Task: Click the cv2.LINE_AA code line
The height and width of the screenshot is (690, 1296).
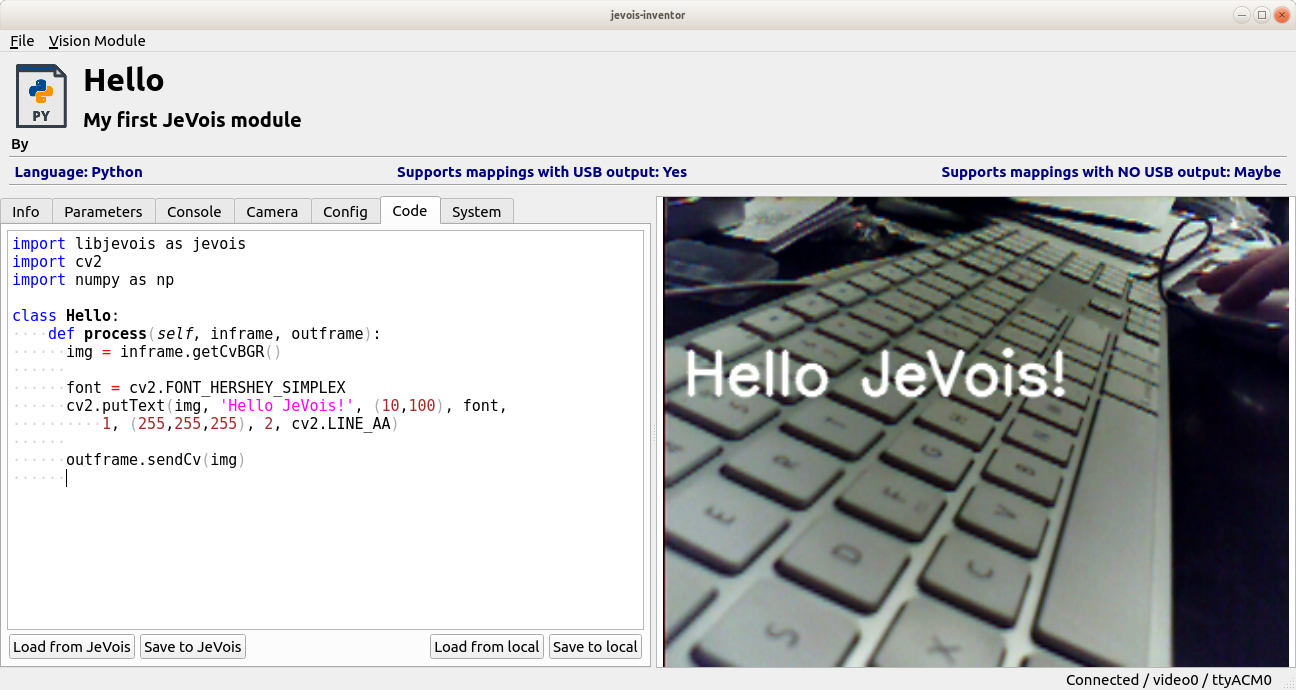Action: point(250,424)
